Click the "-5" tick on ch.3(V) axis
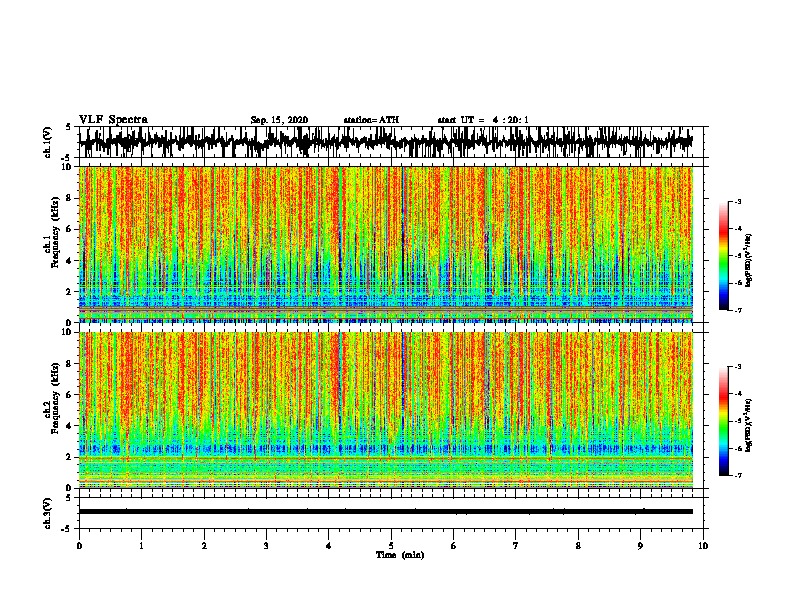This screenshot has width=792, height=612. 67,529
